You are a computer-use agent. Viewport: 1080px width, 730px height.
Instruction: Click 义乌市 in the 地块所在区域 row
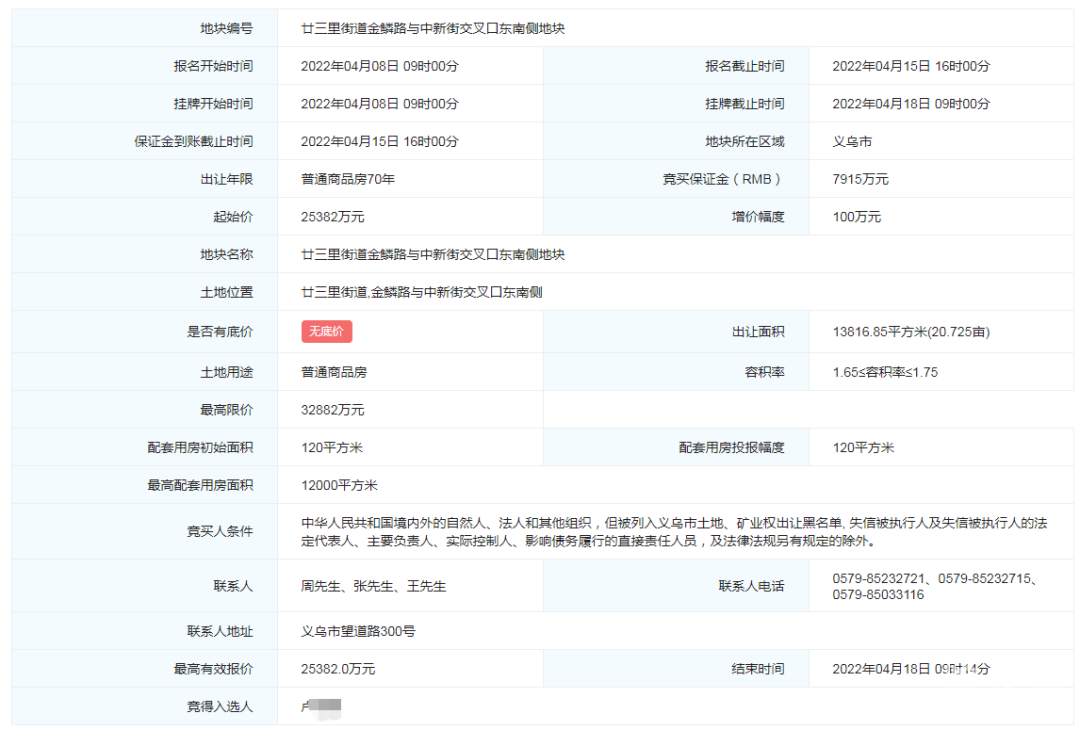point(852,142)
